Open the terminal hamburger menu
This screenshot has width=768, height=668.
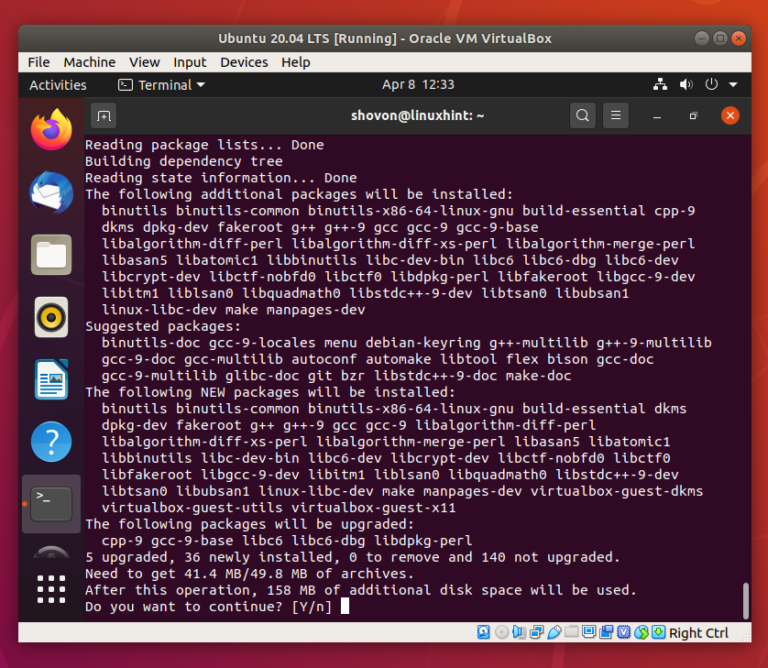tap(616, 116)
